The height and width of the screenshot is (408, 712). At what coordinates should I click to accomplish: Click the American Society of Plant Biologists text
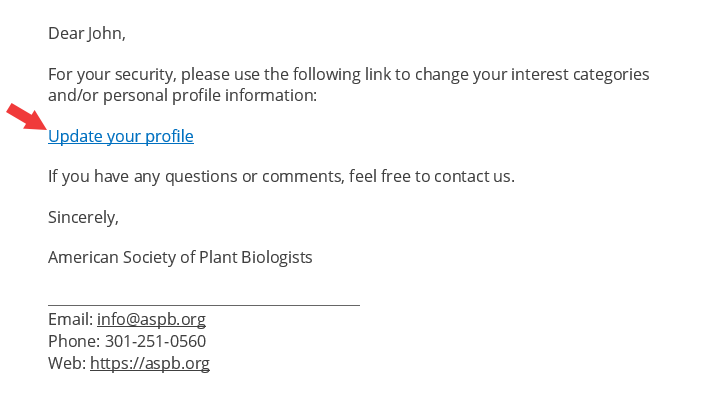point(180,258)
